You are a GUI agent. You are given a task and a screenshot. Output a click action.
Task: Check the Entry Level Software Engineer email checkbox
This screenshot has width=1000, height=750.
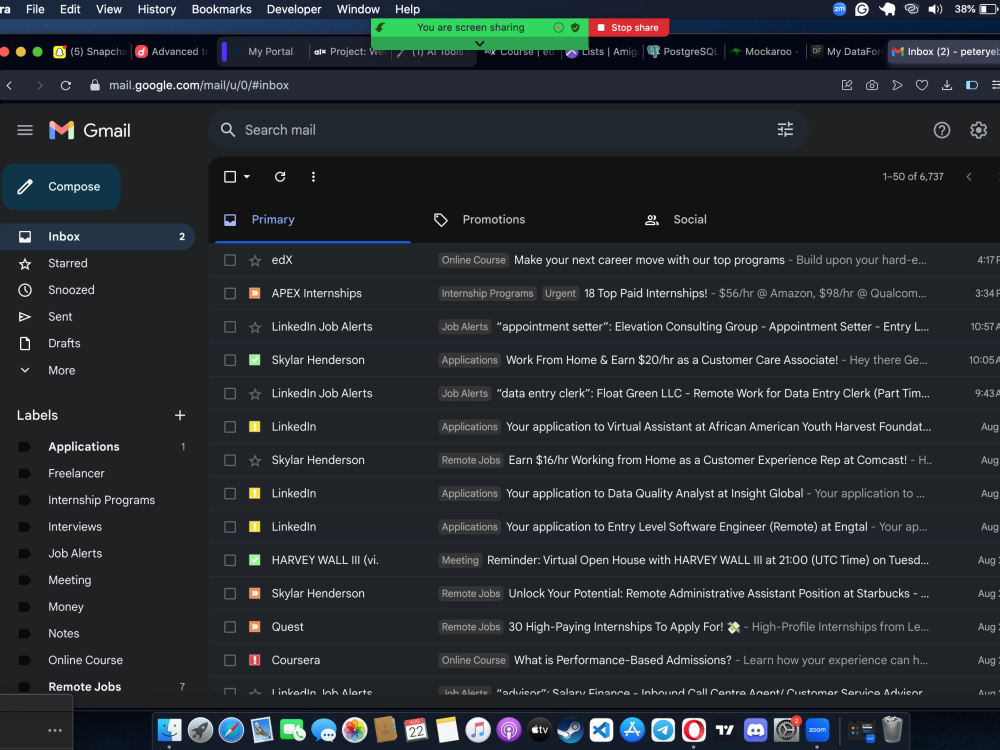230,527
